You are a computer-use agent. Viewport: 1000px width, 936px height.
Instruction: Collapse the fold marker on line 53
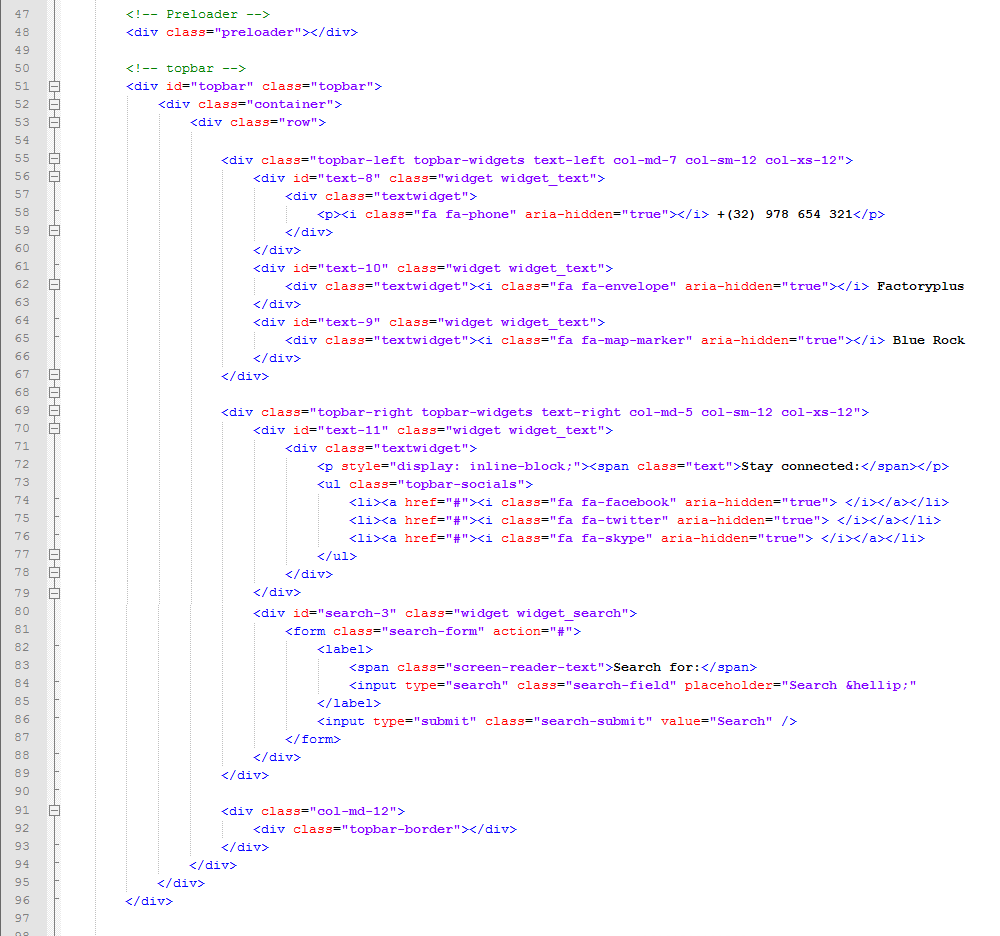(54, 122)
